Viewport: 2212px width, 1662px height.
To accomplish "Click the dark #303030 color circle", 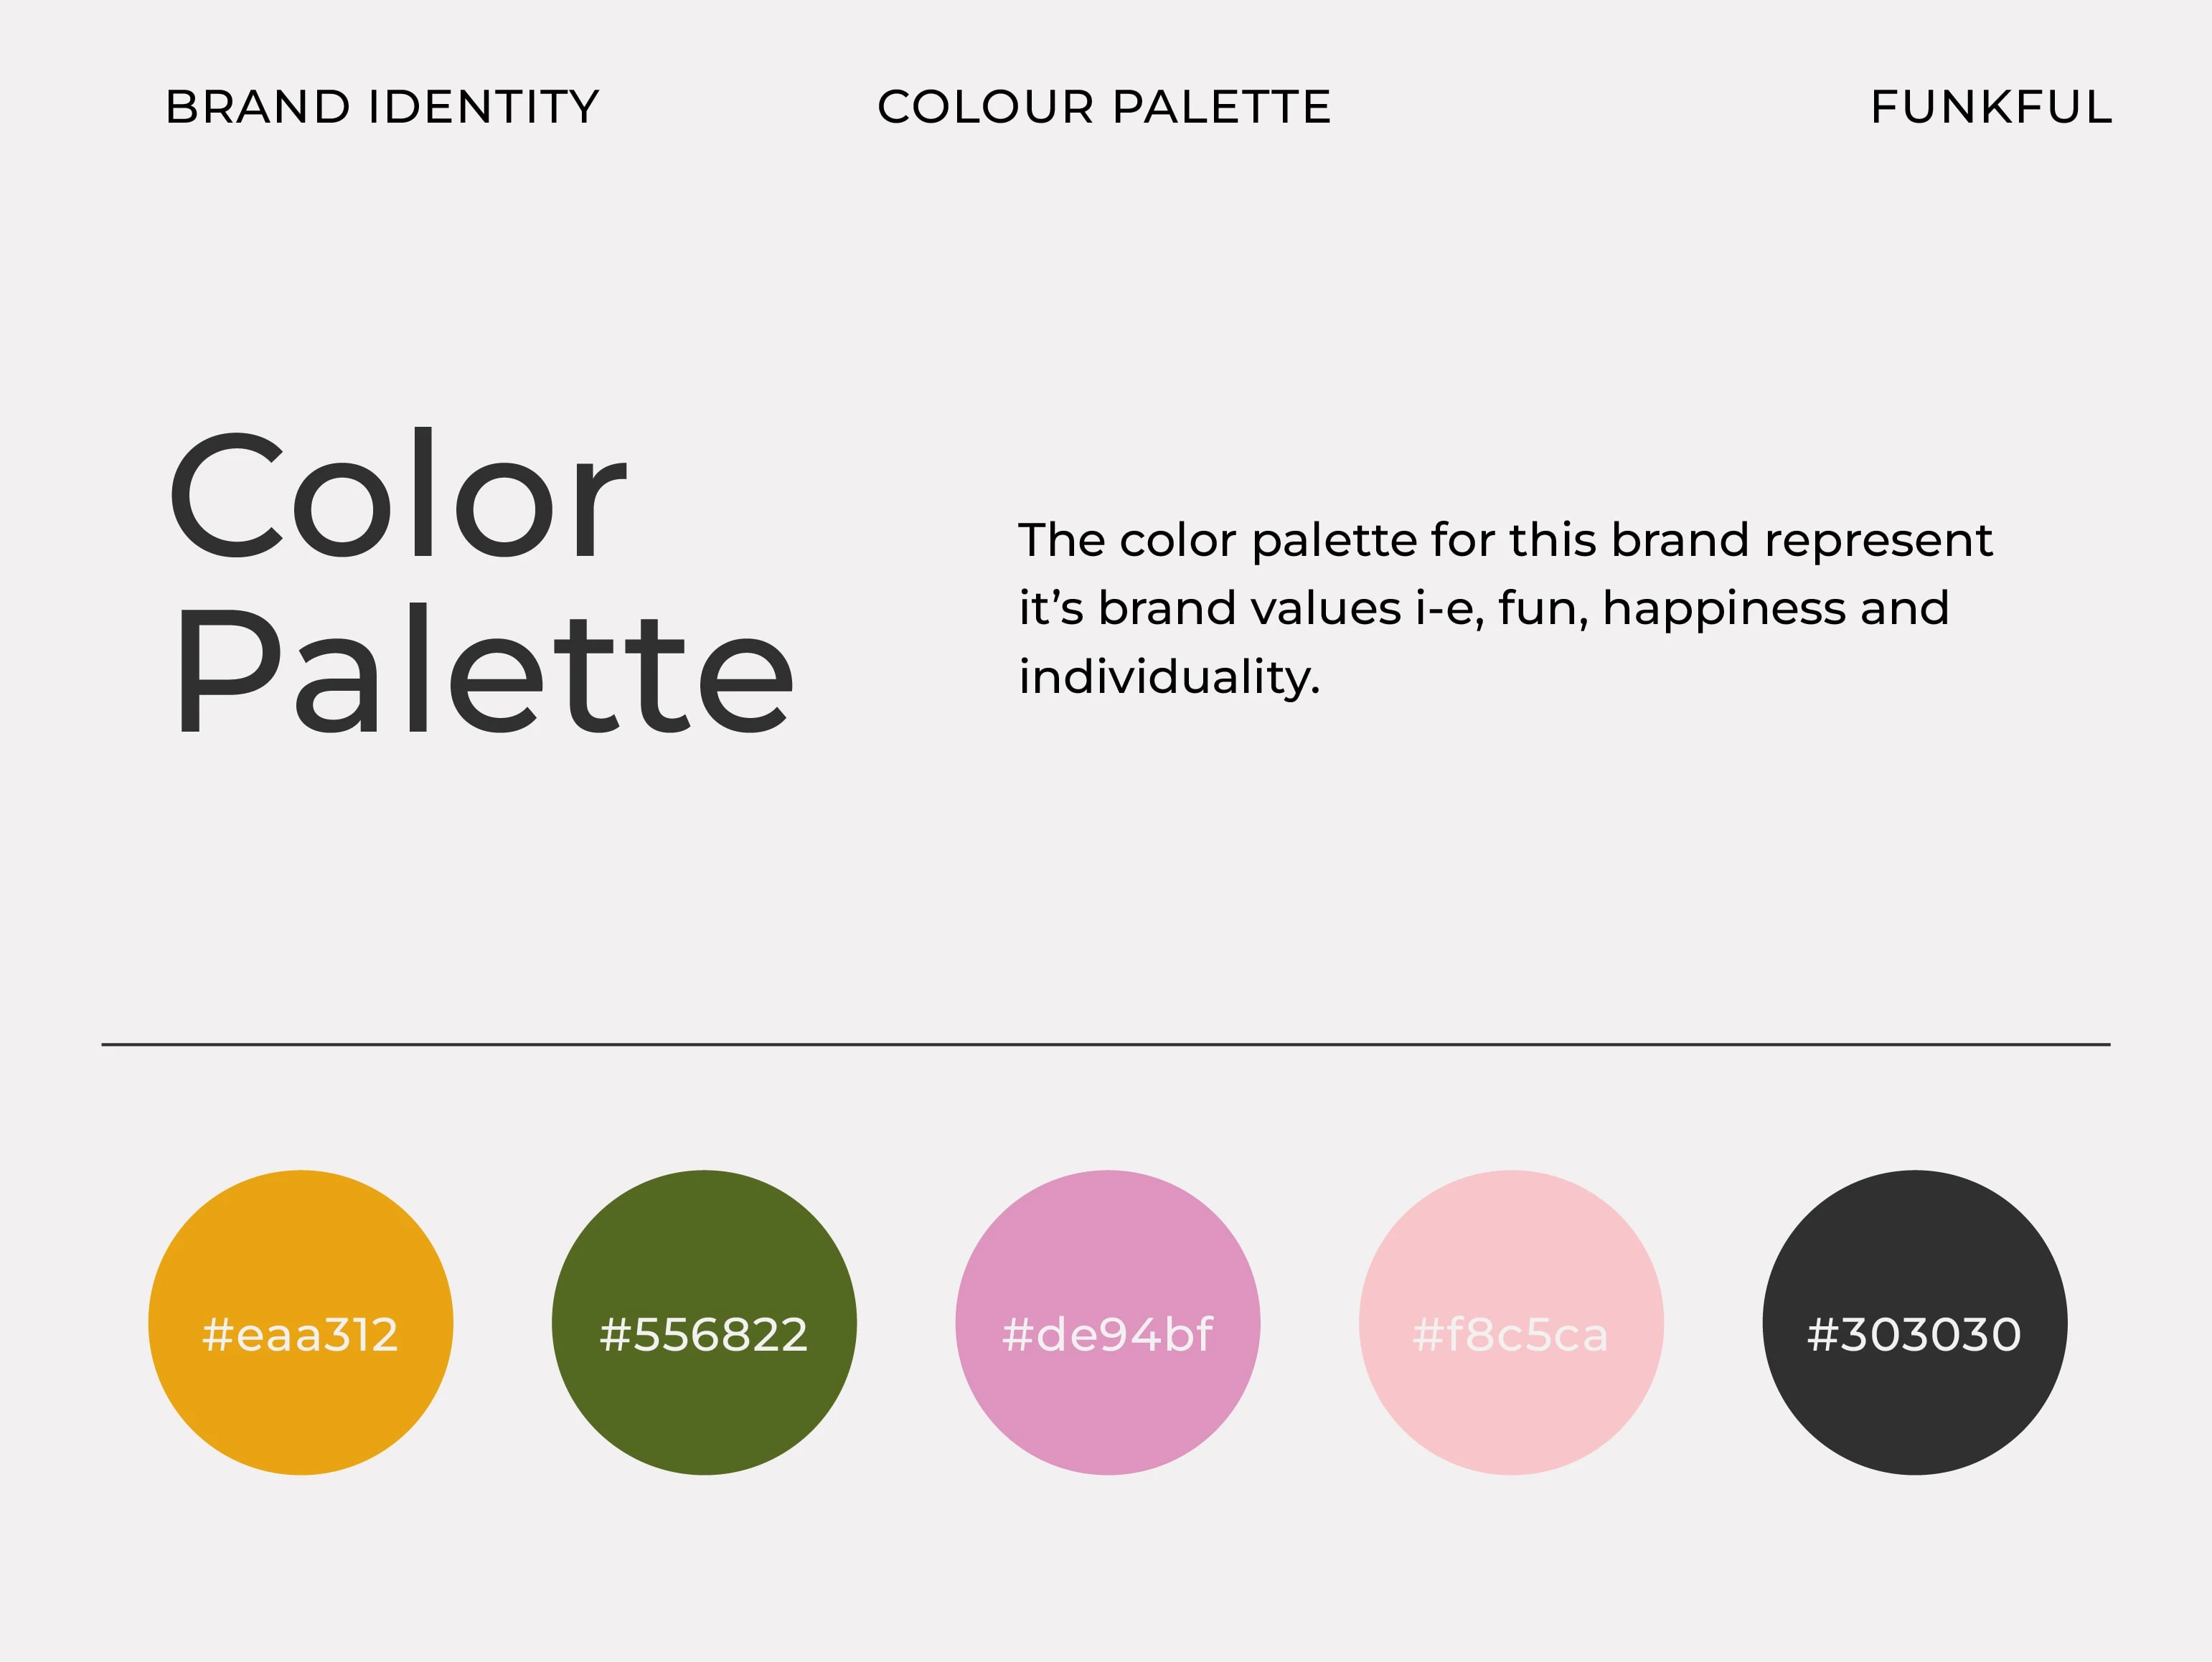I will tap(1915, 1322).
